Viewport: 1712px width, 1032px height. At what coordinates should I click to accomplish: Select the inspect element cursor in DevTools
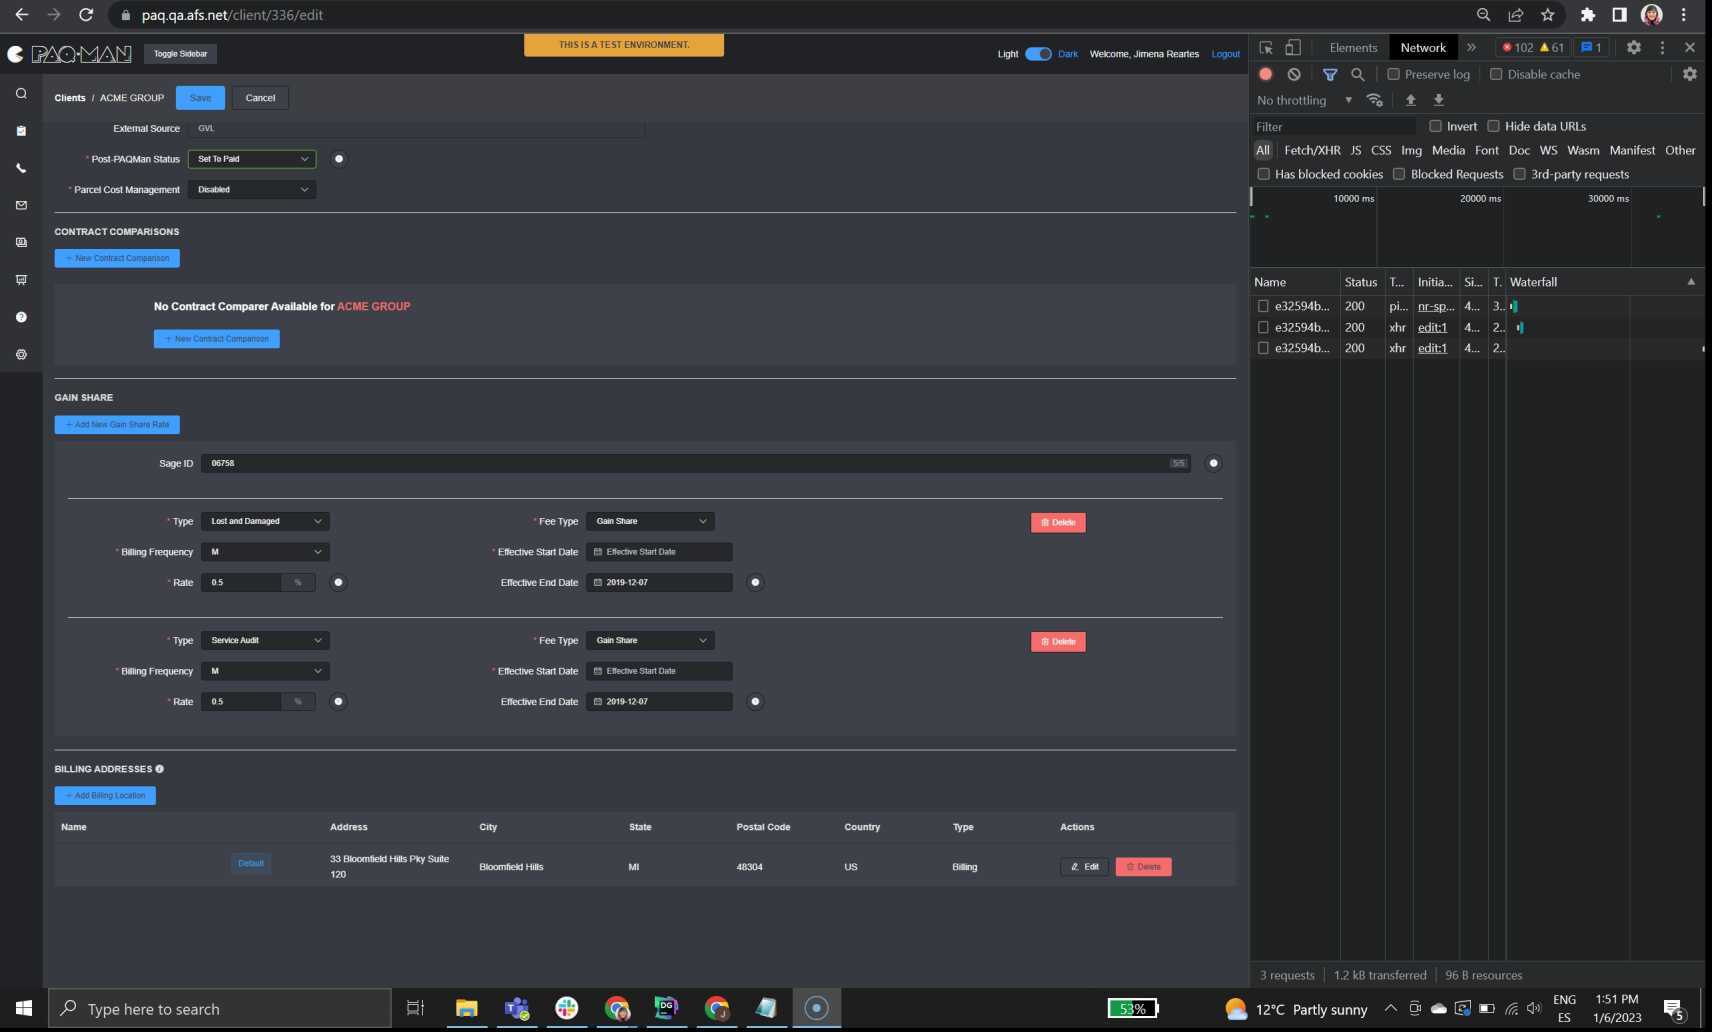tap(1265, 47)
